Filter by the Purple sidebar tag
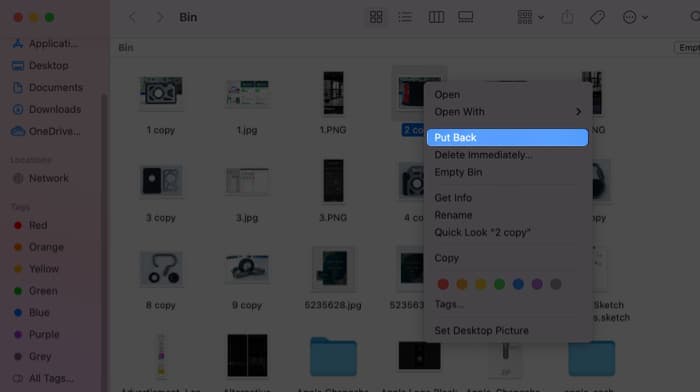Screen dimensions: 700x392 point(37,334)
